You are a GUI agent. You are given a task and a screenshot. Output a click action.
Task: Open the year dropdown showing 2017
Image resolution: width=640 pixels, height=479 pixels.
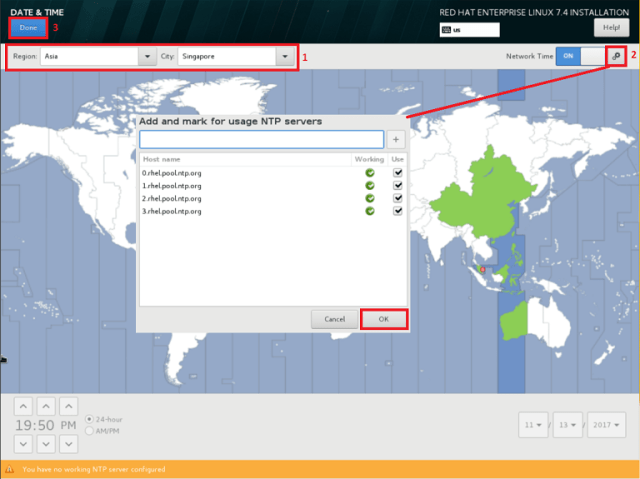point(607,425)
